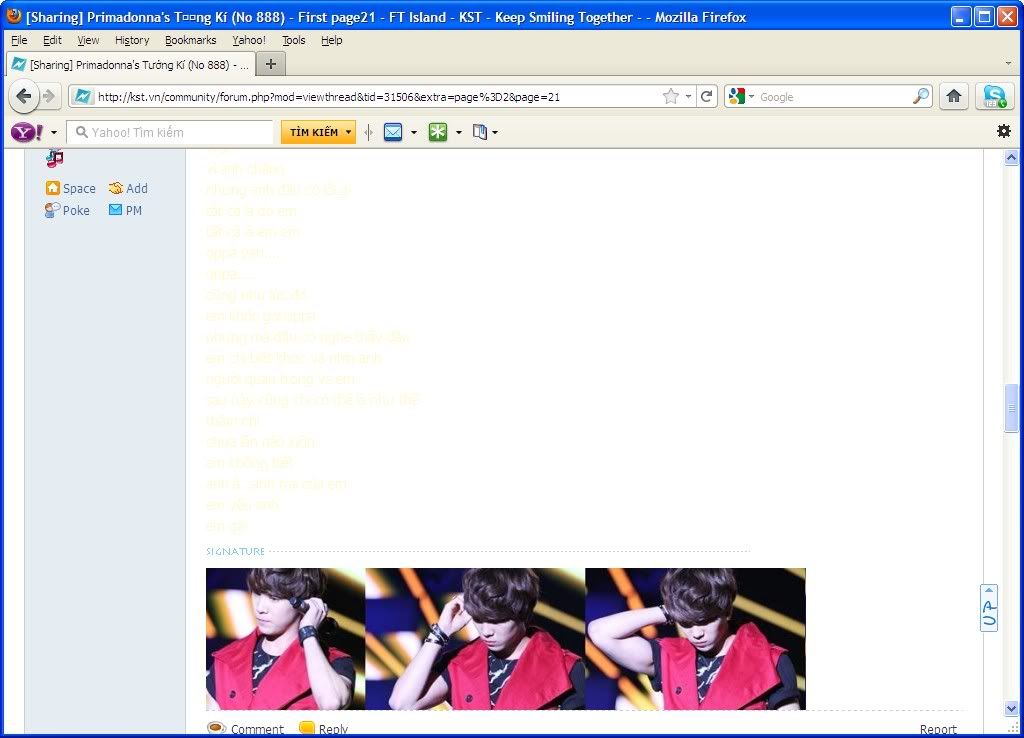Click the scrollbar down arrow

coord(1011,708)
